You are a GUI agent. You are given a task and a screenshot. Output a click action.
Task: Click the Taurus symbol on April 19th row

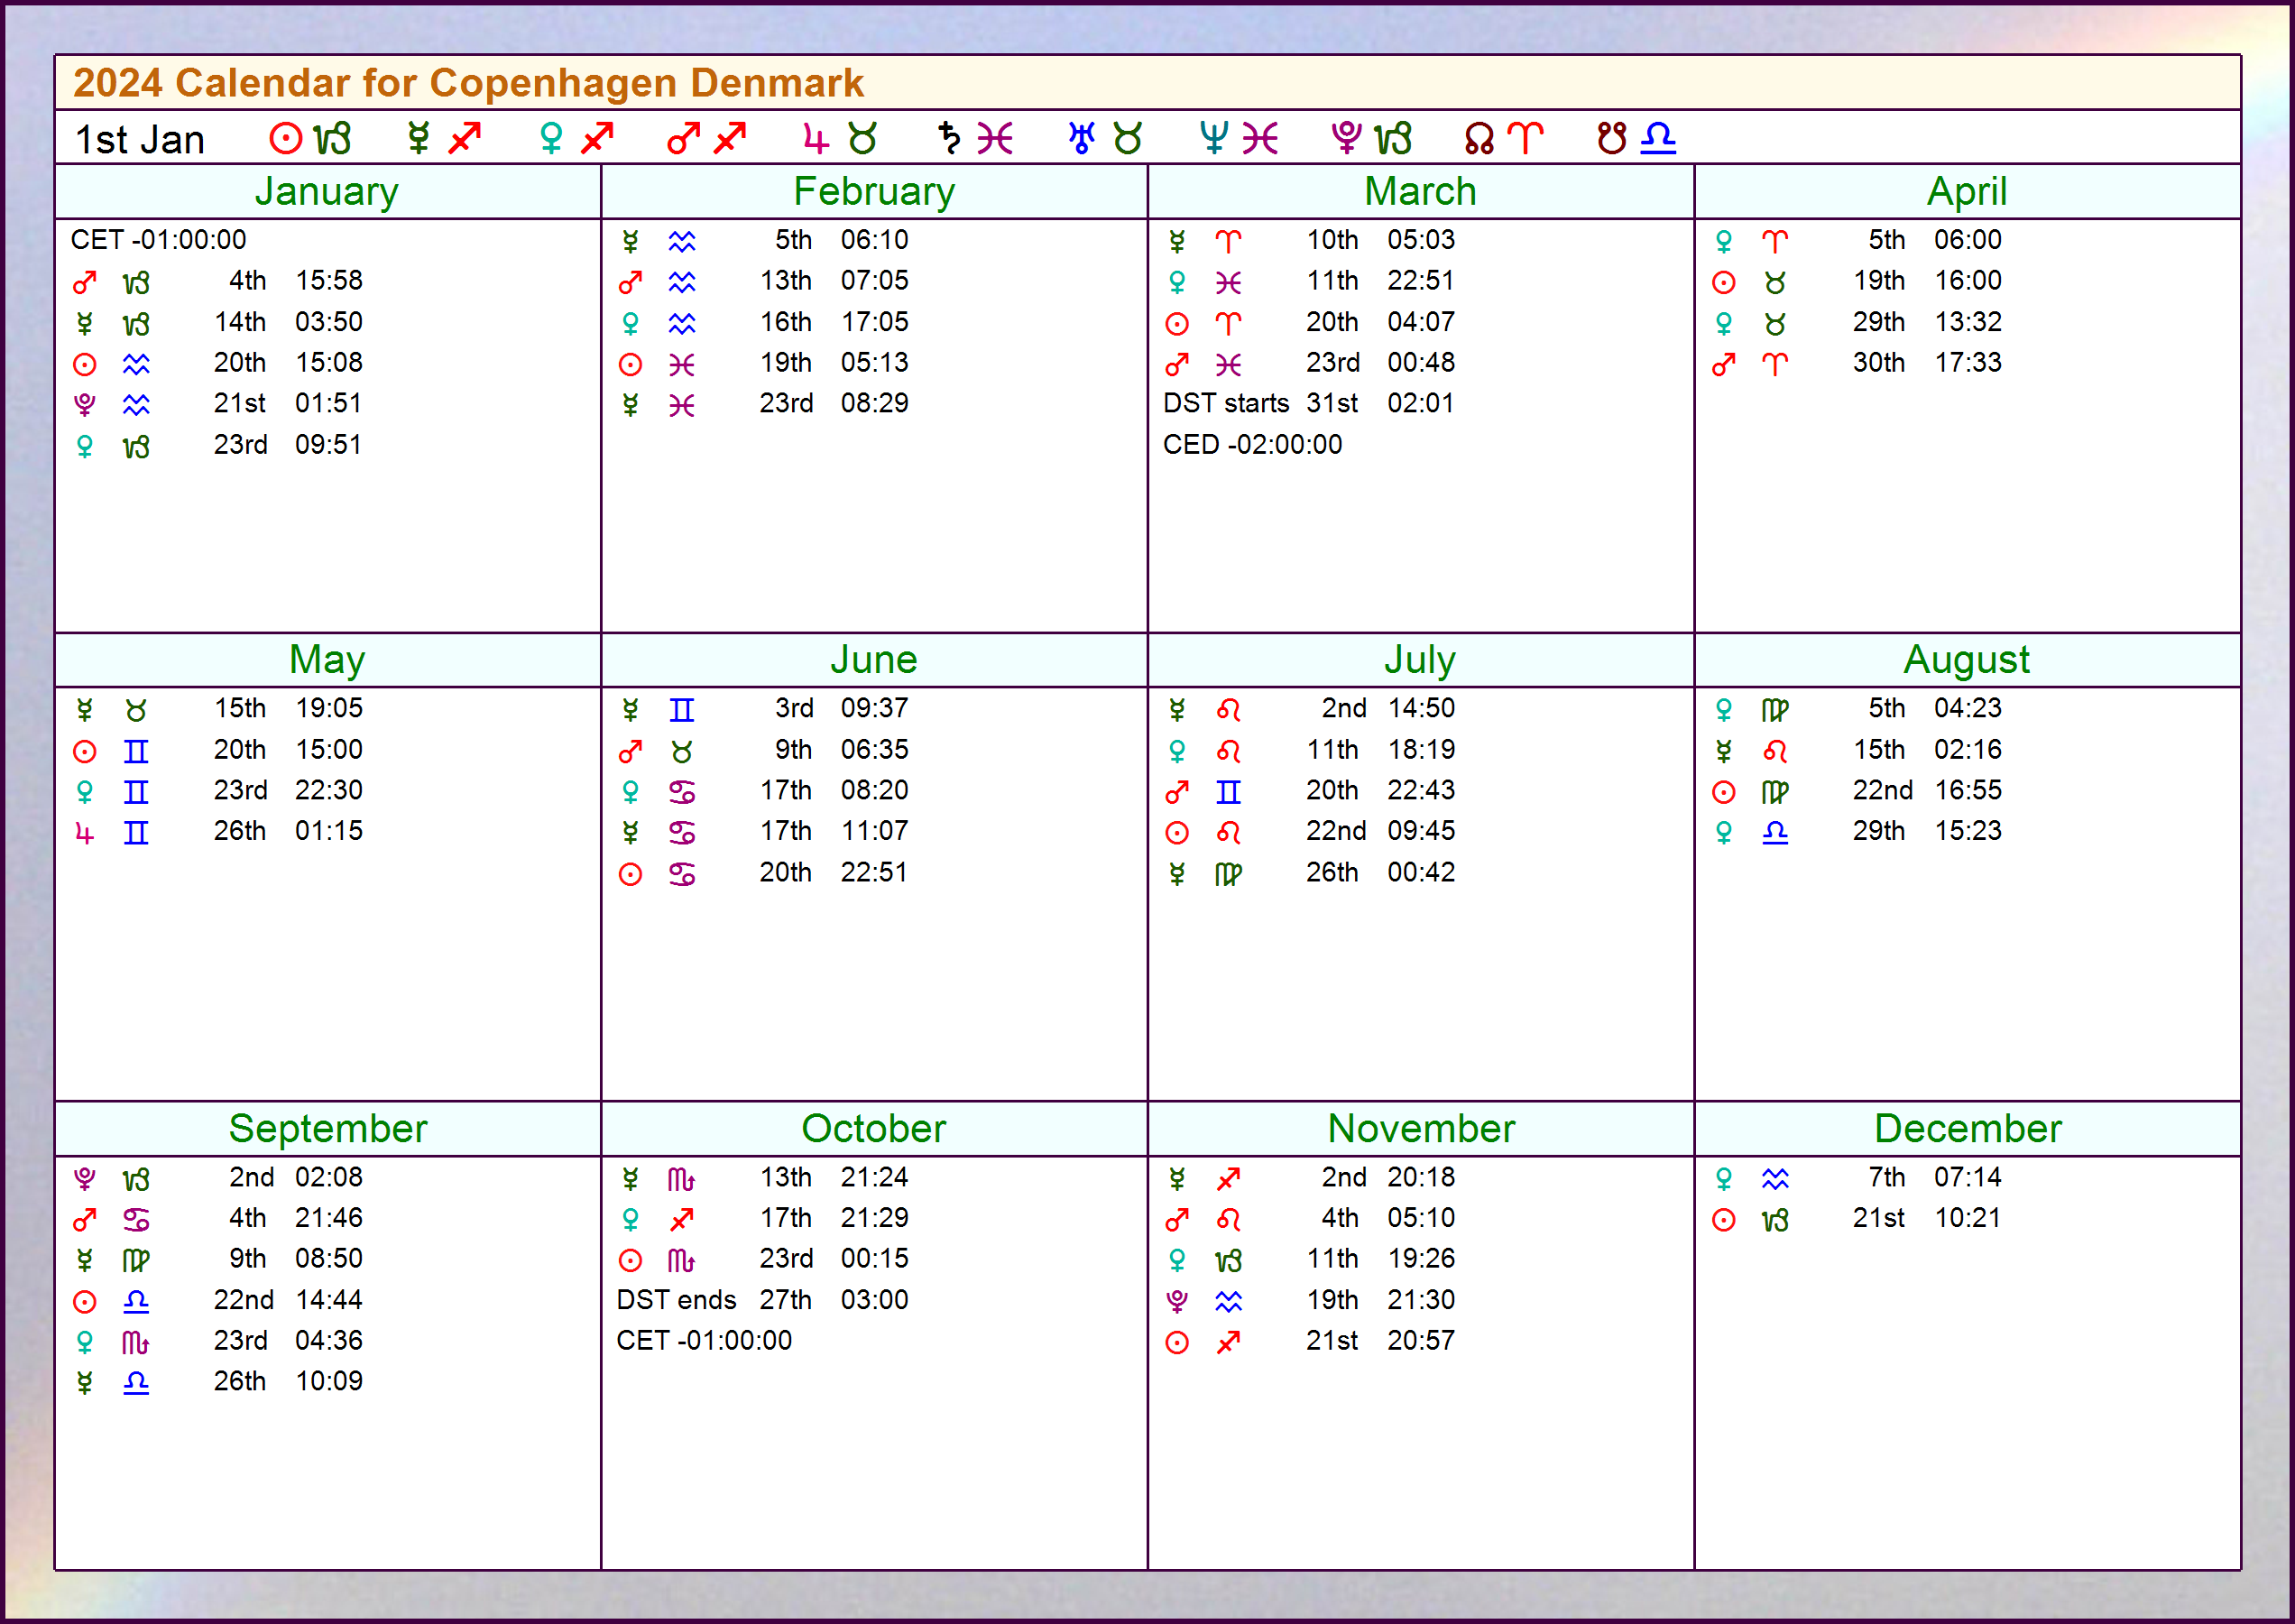(1775, 283)
